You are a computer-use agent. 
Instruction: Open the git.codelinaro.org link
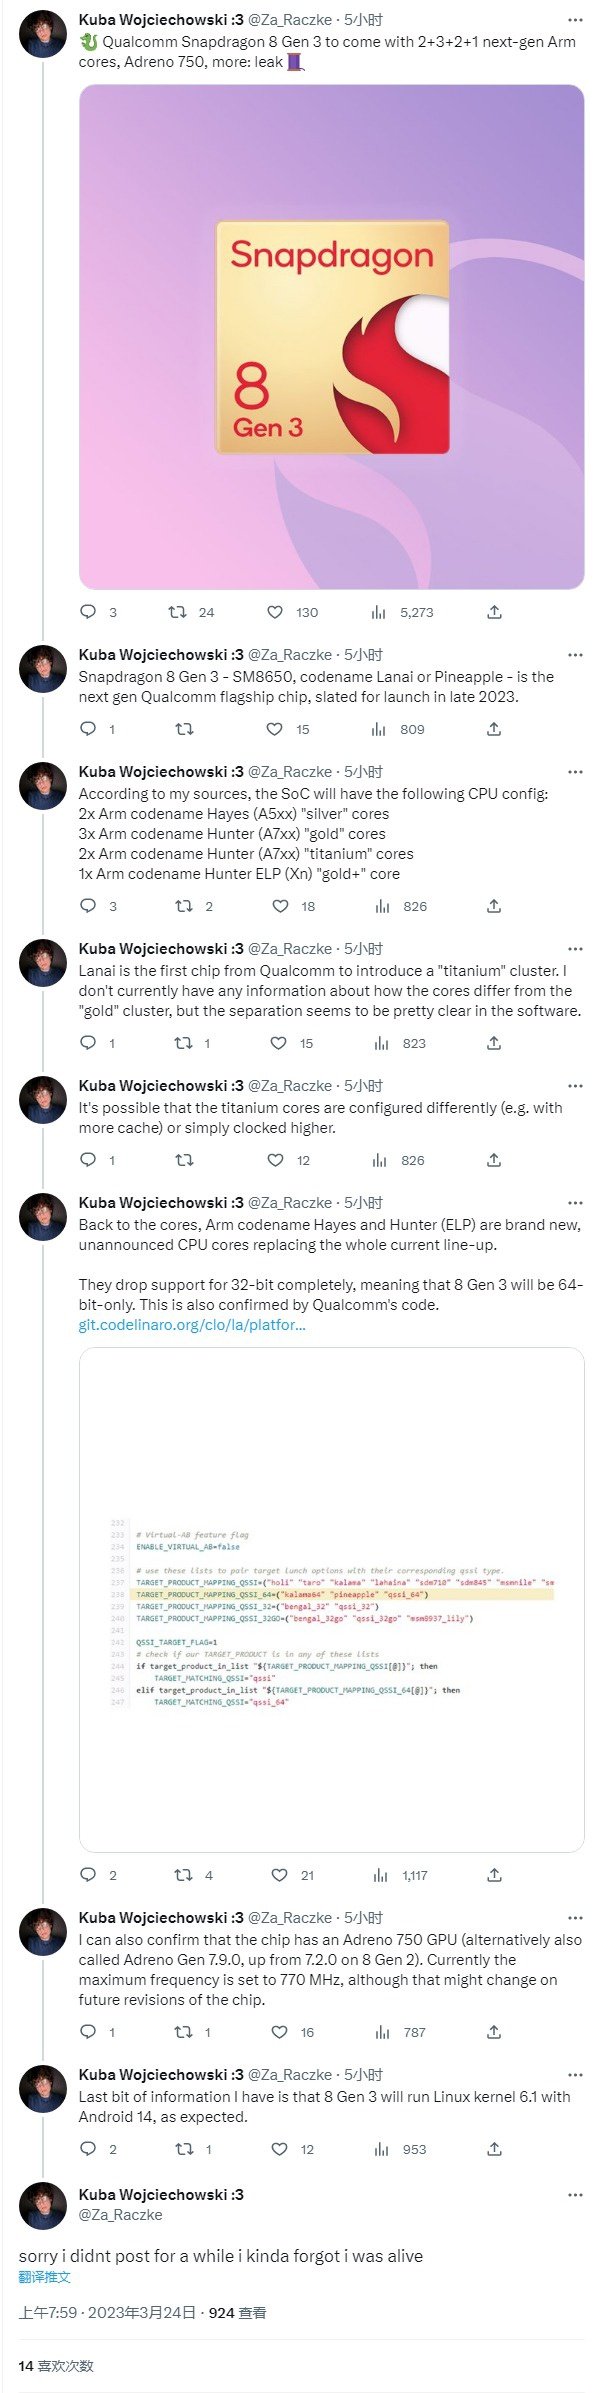coord(192,1325)
